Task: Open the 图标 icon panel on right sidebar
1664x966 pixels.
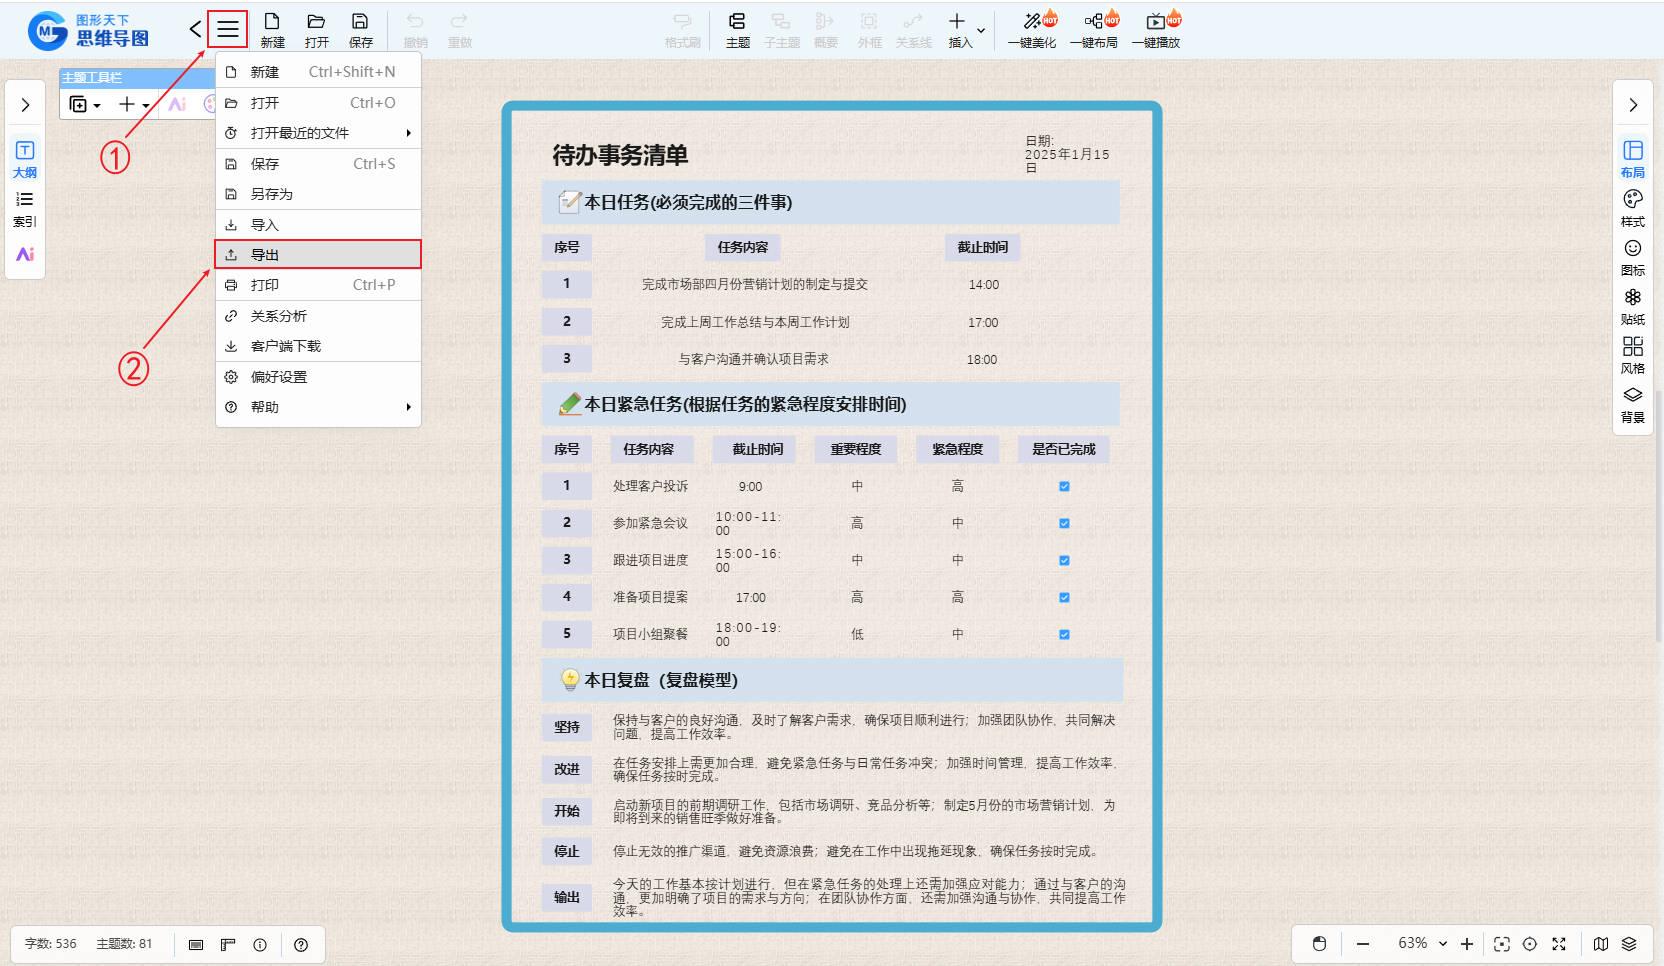Action: click(x=1632, y=256)
